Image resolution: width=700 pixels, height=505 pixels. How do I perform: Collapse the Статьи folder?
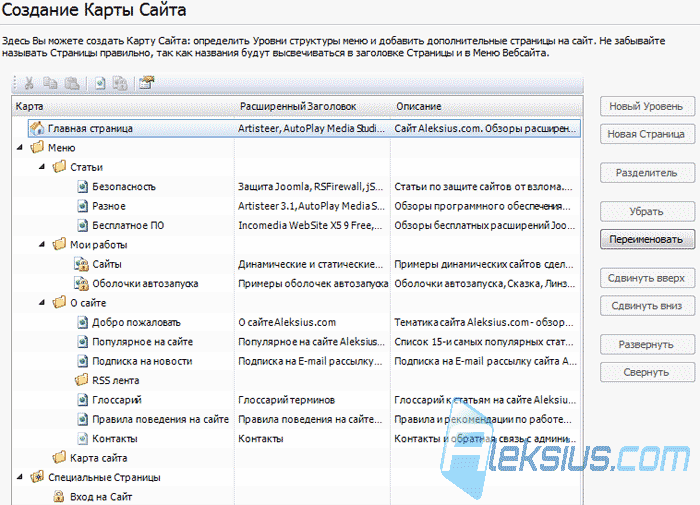[x=42, y=167]
